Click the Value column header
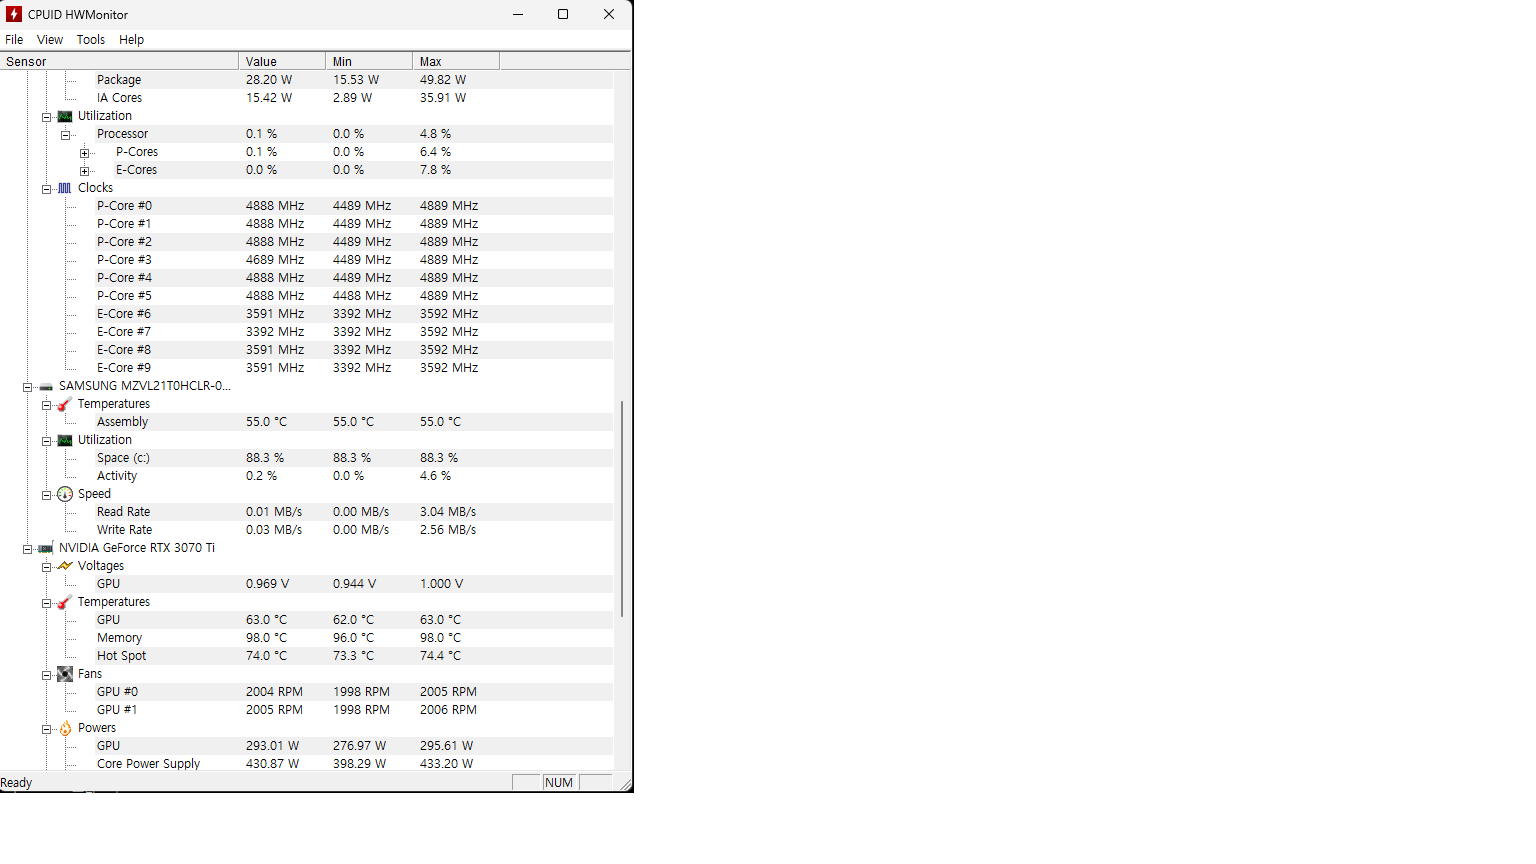The height and width of the screenshot is (864, 1536). click(282, 61)
